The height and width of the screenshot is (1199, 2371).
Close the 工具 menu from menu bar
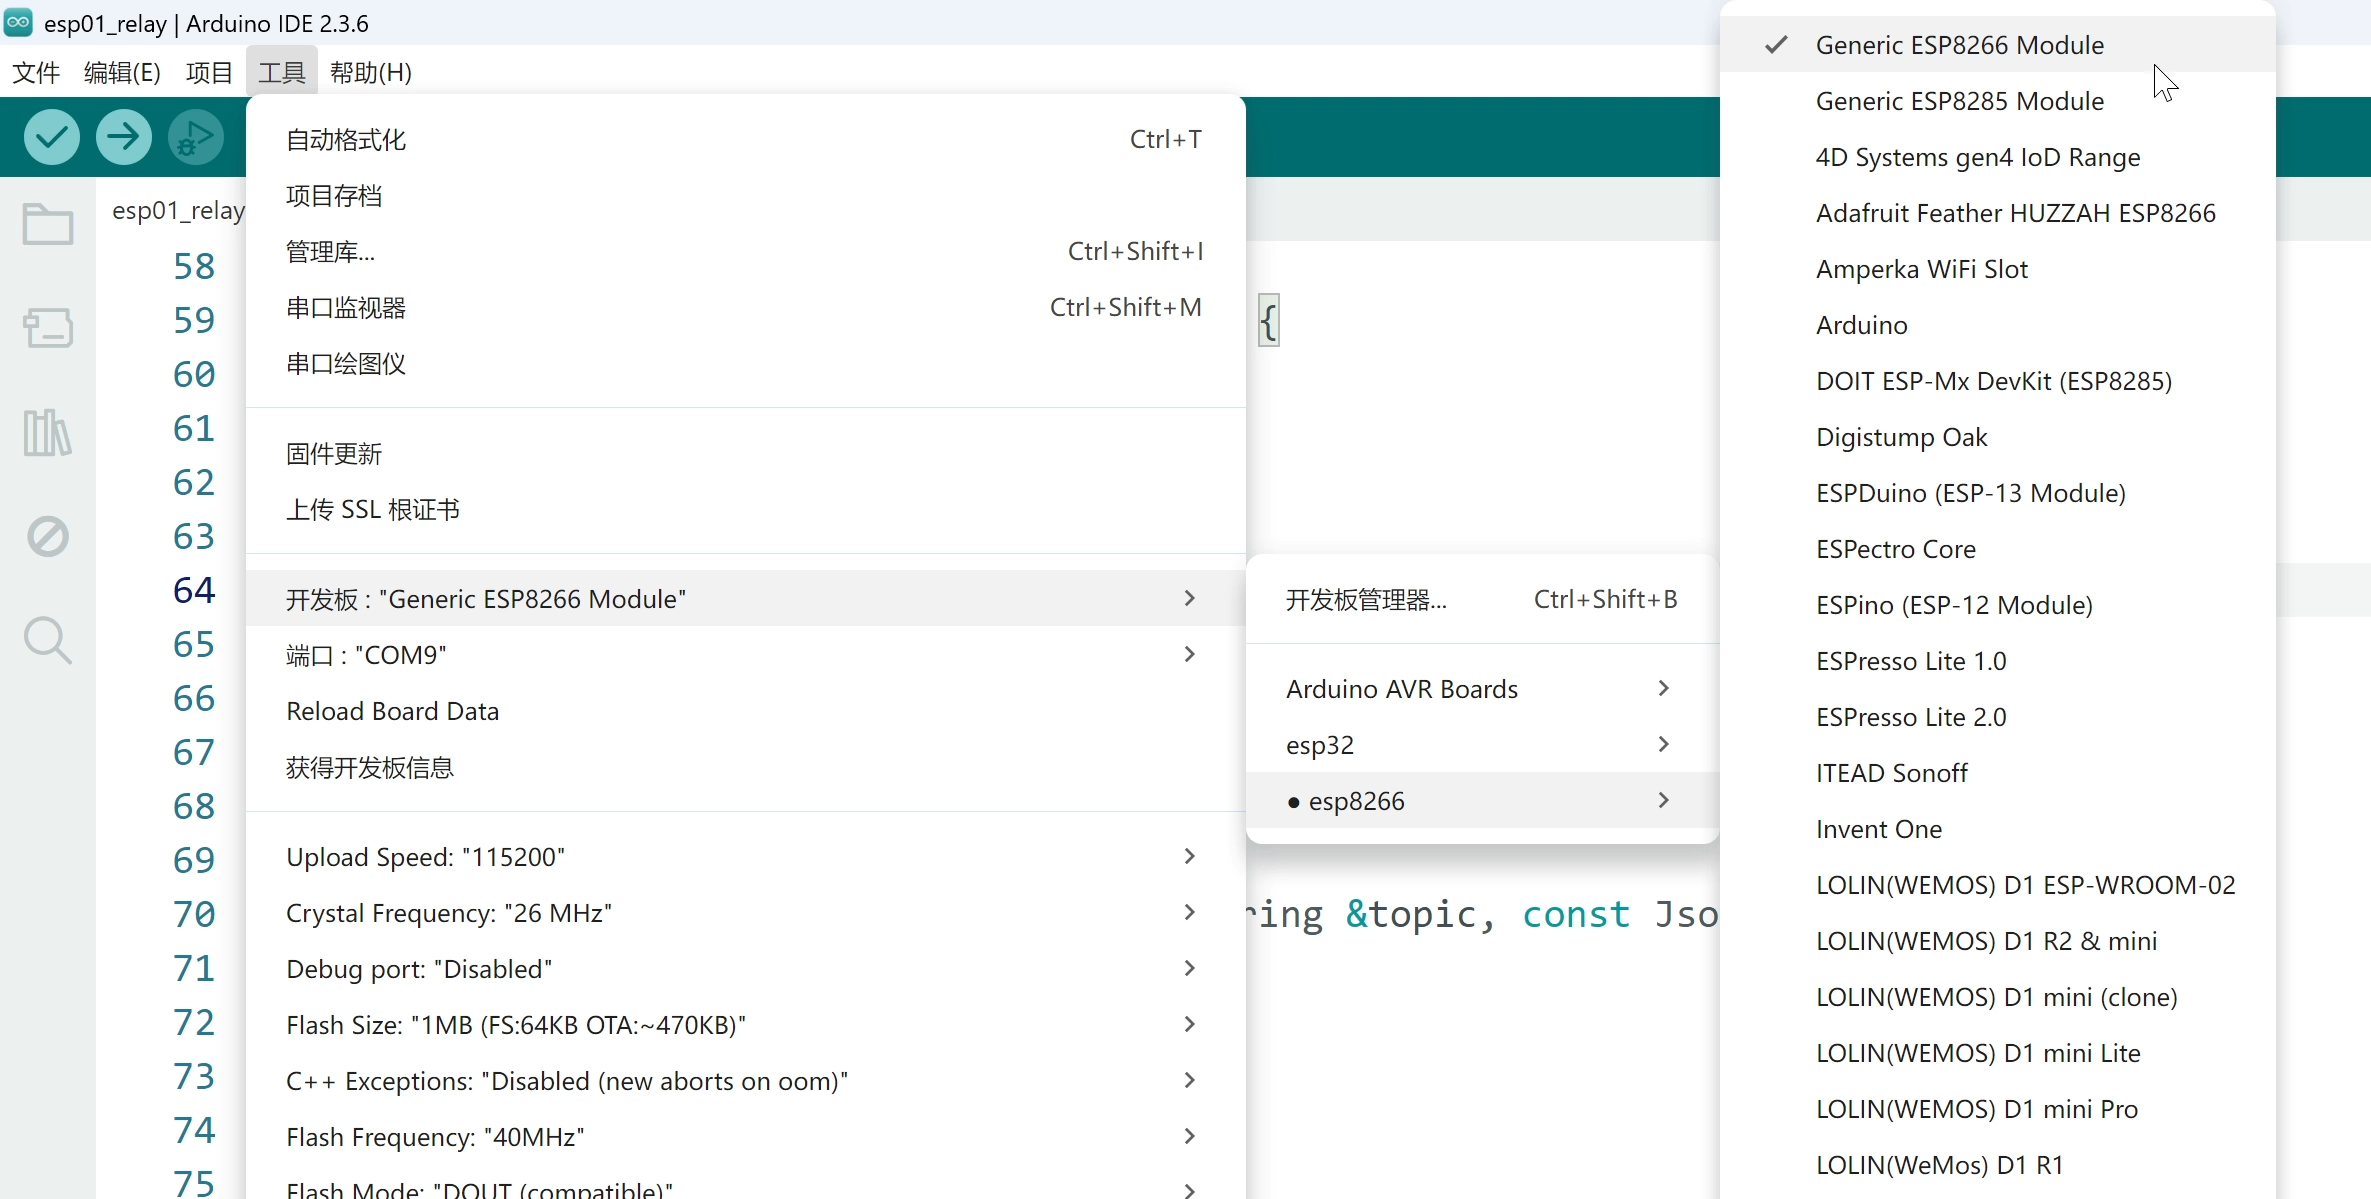[282, 72]
